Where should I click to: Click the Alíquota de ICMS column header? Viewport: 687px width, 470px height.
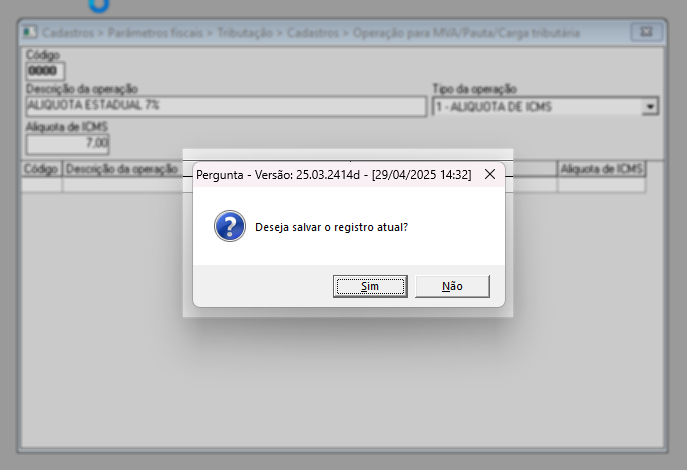[x=601, y=169]
